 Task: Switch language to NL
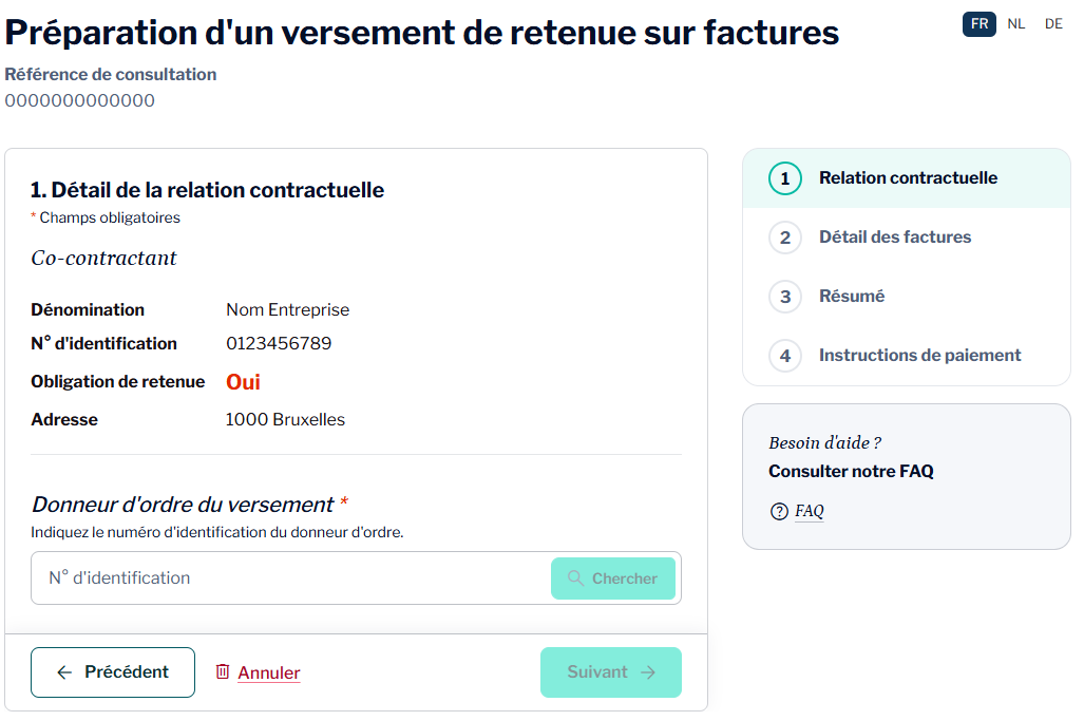(x=1016, y=24)
